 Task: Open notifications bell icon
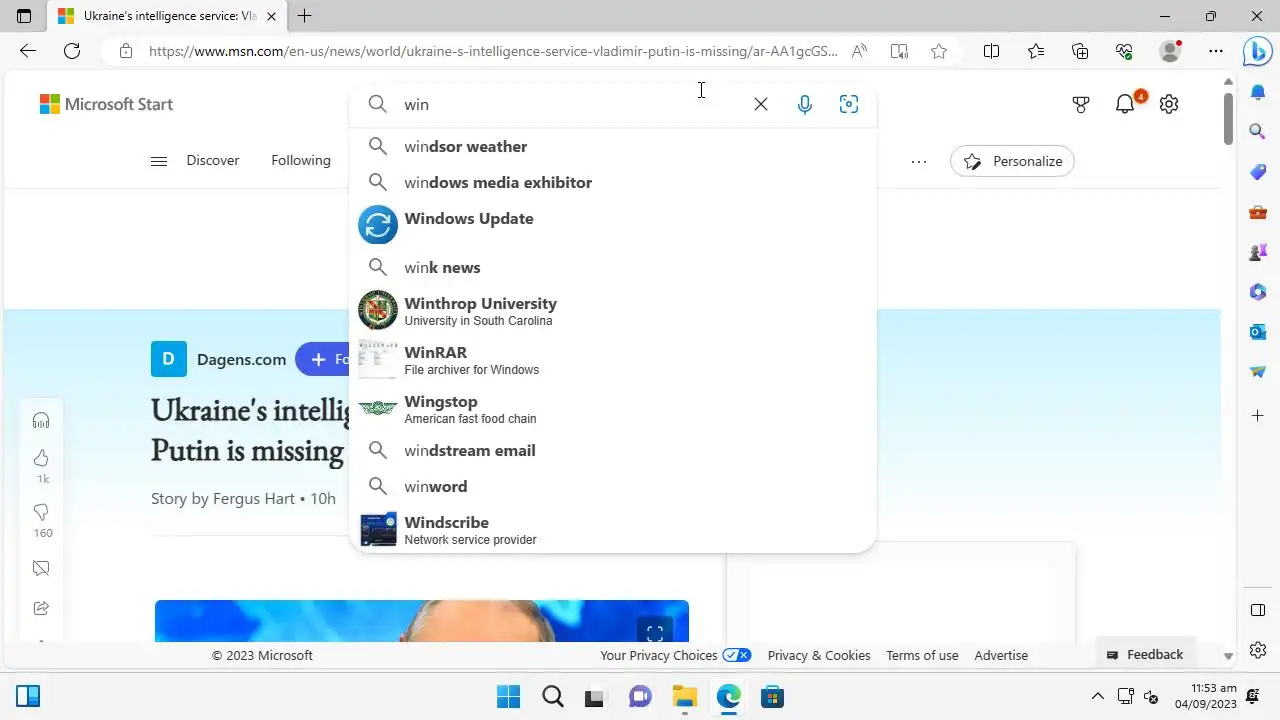click(1125, 104)
